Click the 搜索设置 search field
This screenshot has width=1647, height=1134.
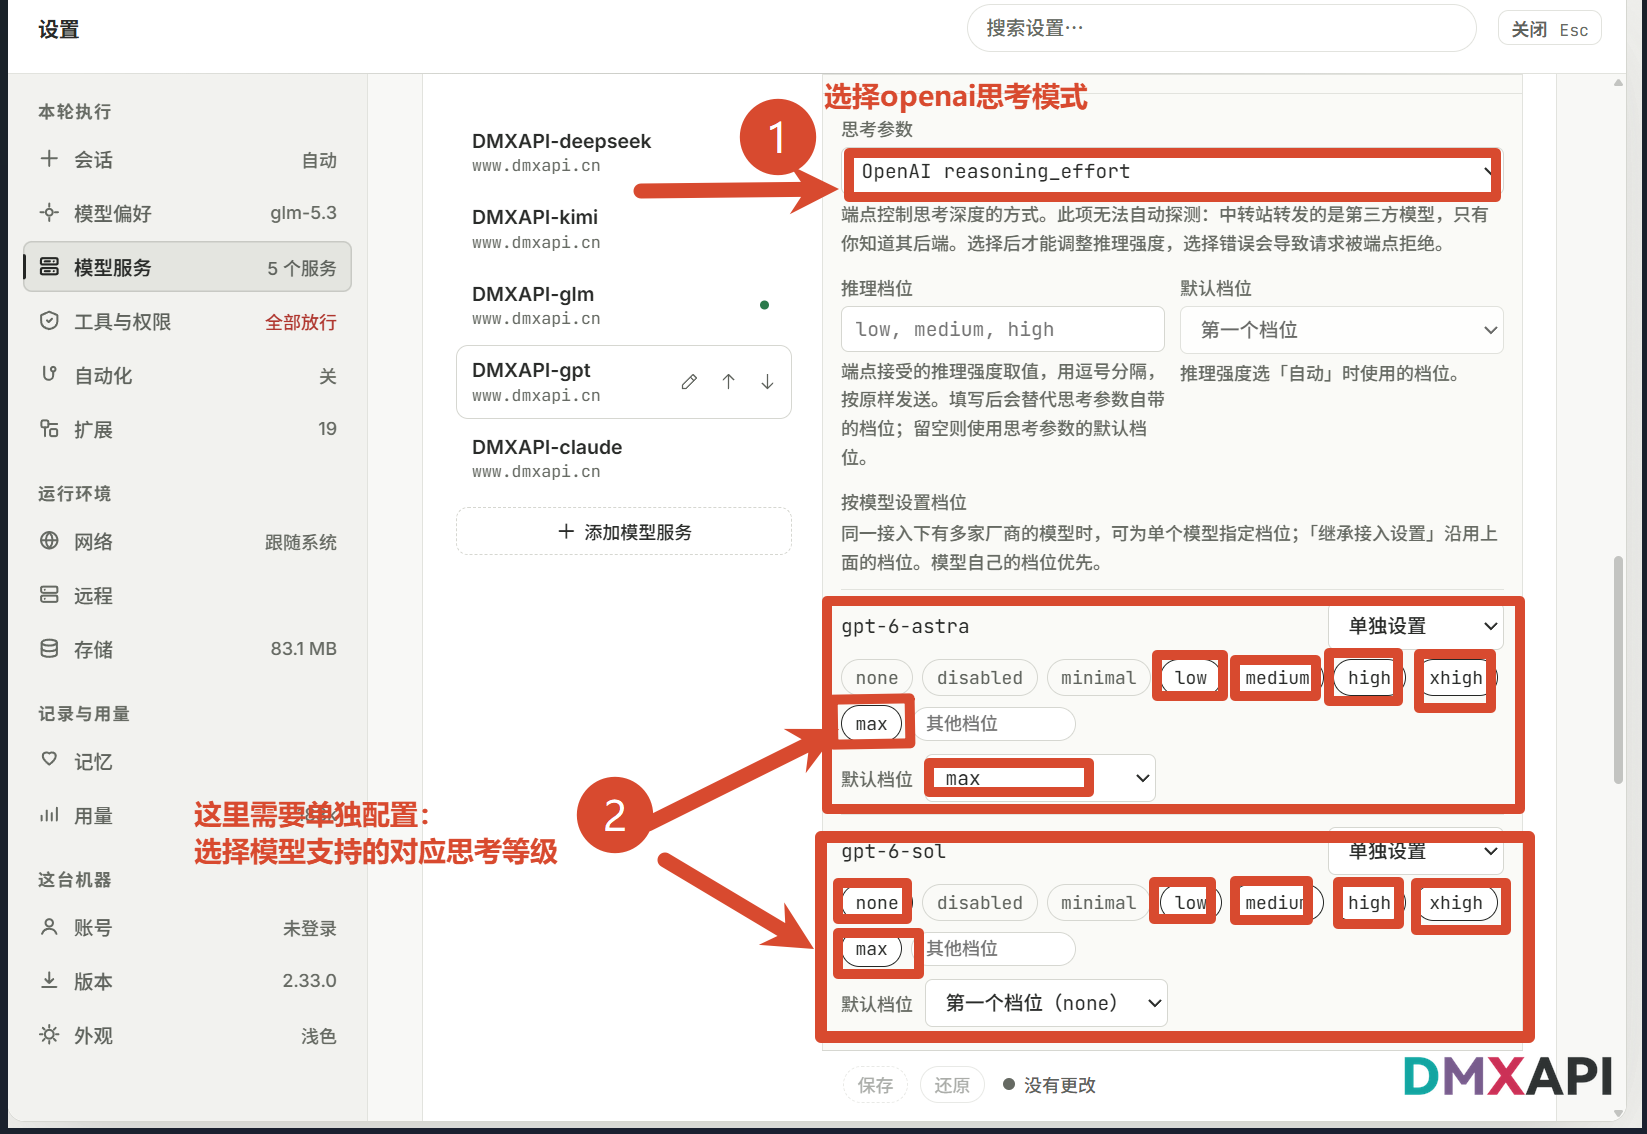click(1221, 28)
